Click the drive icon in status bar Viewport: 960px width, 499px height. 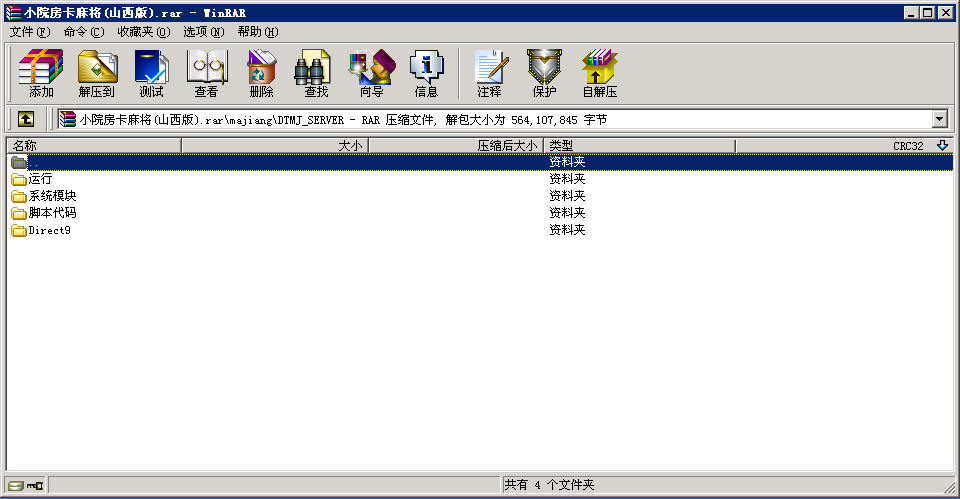pyautogui.click(x=18, y=485)
